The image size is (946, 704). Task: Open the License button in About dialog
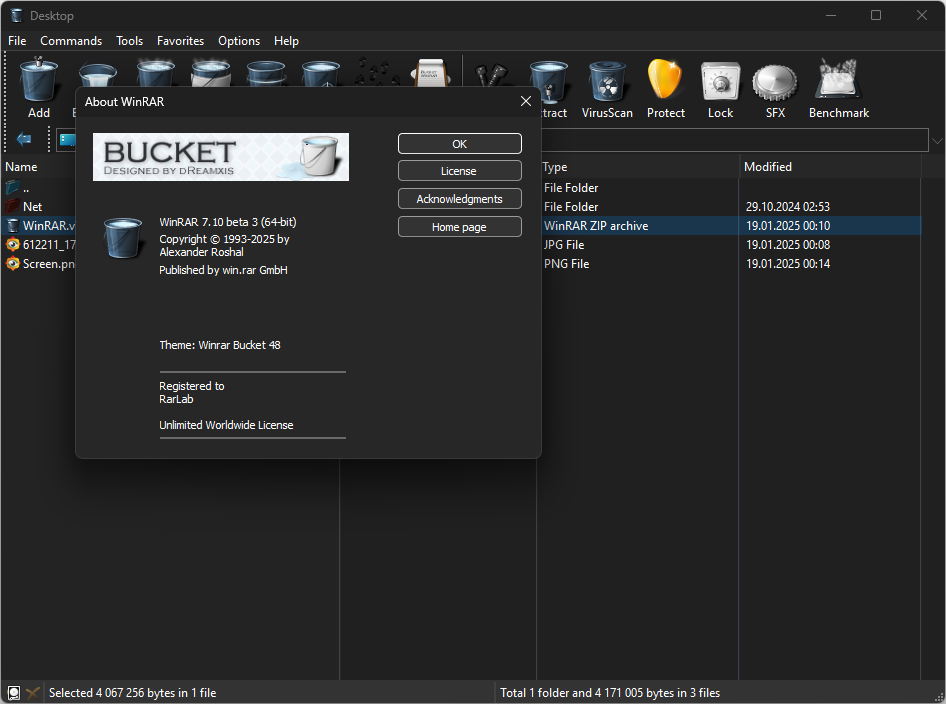pyautogui.click(x=460, y=171)
